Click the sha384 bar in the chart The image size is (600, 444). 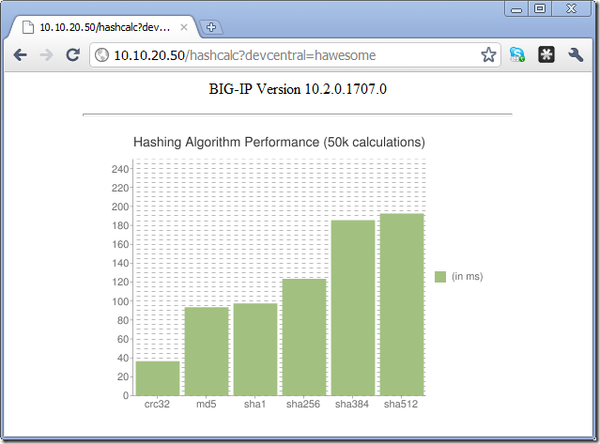353,308
